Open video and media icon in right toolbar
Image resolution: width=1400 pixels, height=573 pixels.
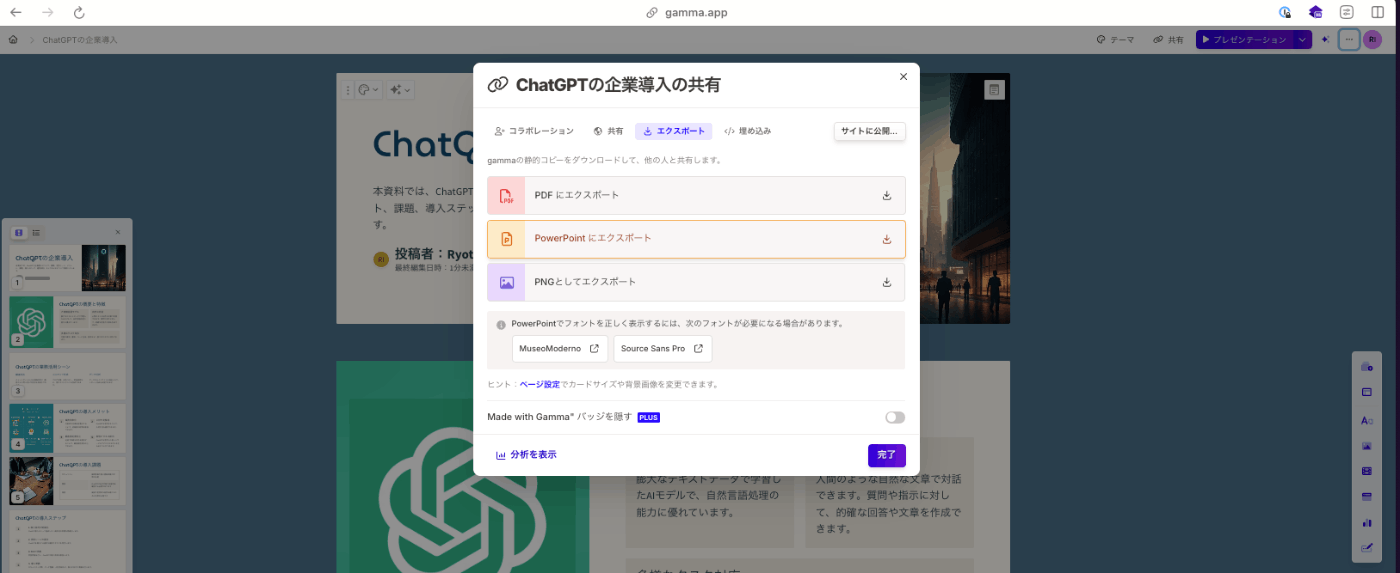1367,471
